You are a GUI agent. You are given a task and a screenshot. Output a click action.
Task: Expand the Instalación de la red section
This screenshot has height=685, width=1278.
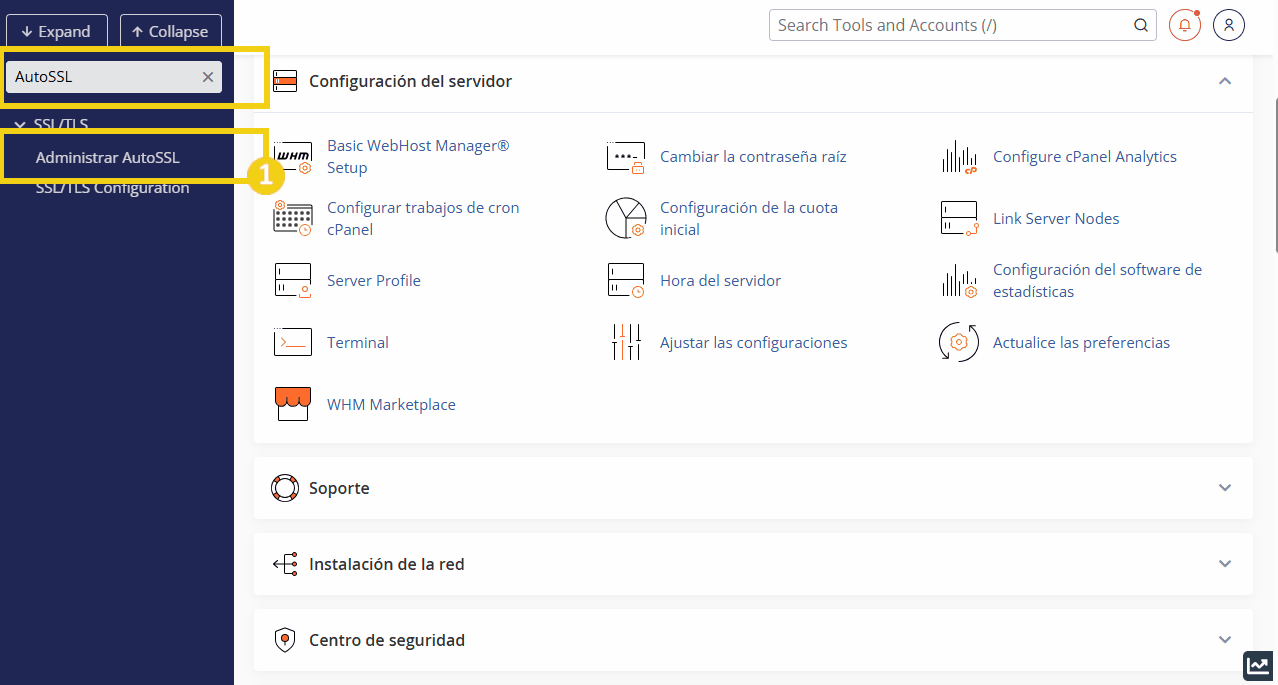point(1225,564)
